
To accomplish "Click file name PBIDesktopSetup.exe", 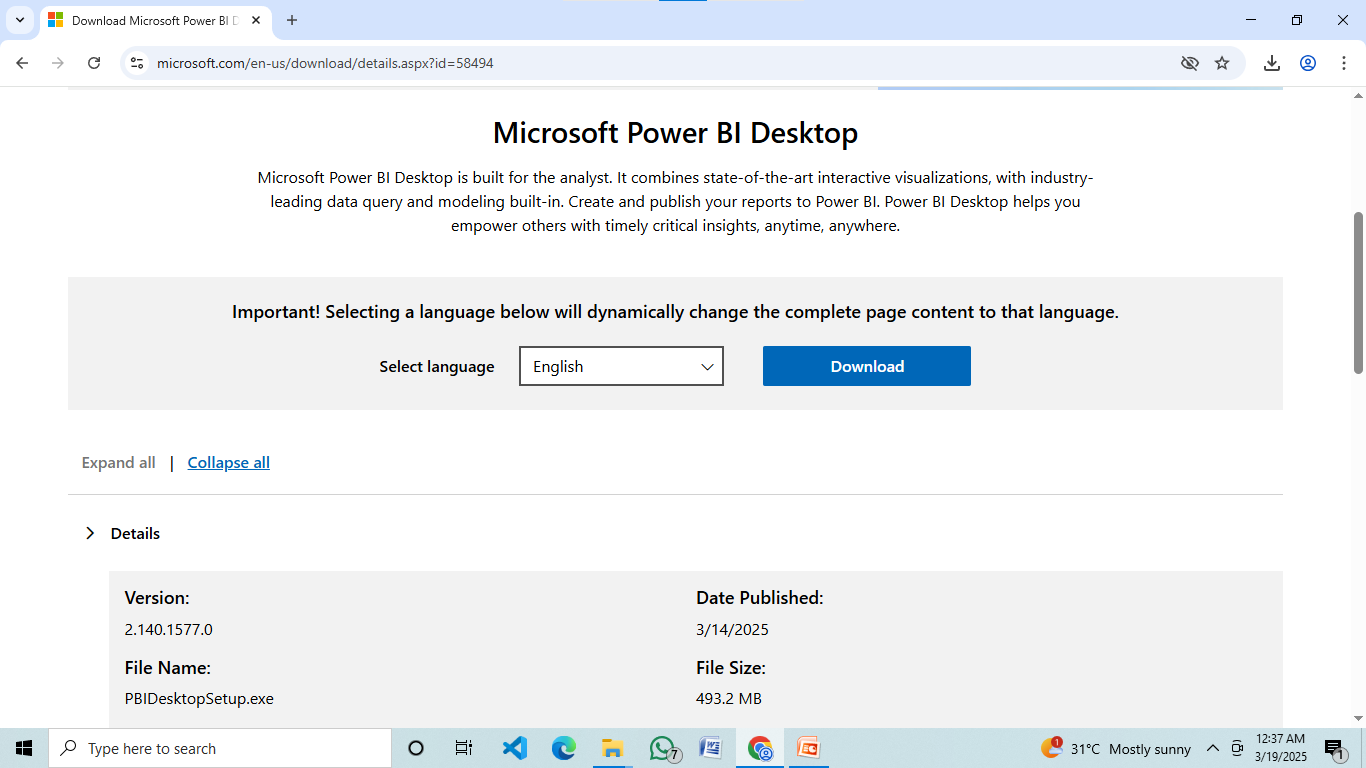I will coord(199,699).
